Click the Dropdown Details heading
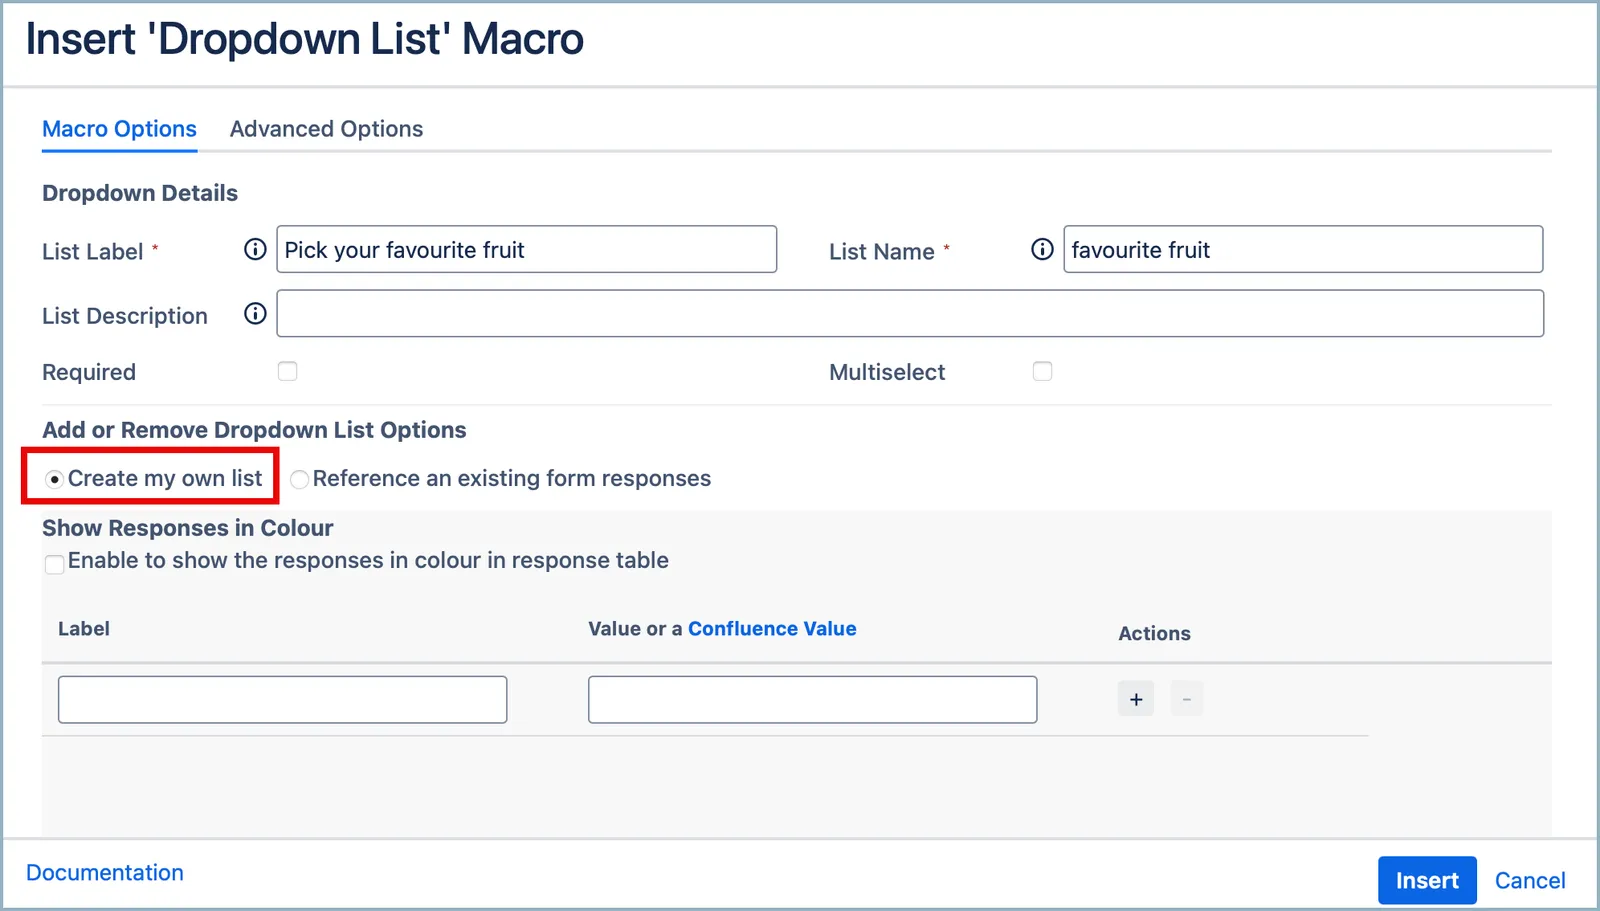 (140, 193)
